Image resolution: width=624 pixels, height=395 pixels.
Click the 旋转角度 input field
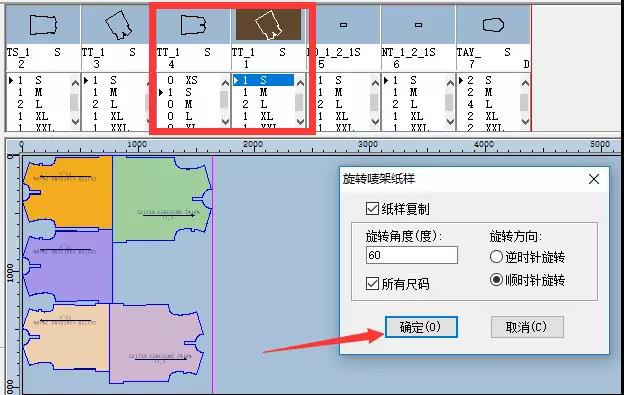tap(411, 255)
